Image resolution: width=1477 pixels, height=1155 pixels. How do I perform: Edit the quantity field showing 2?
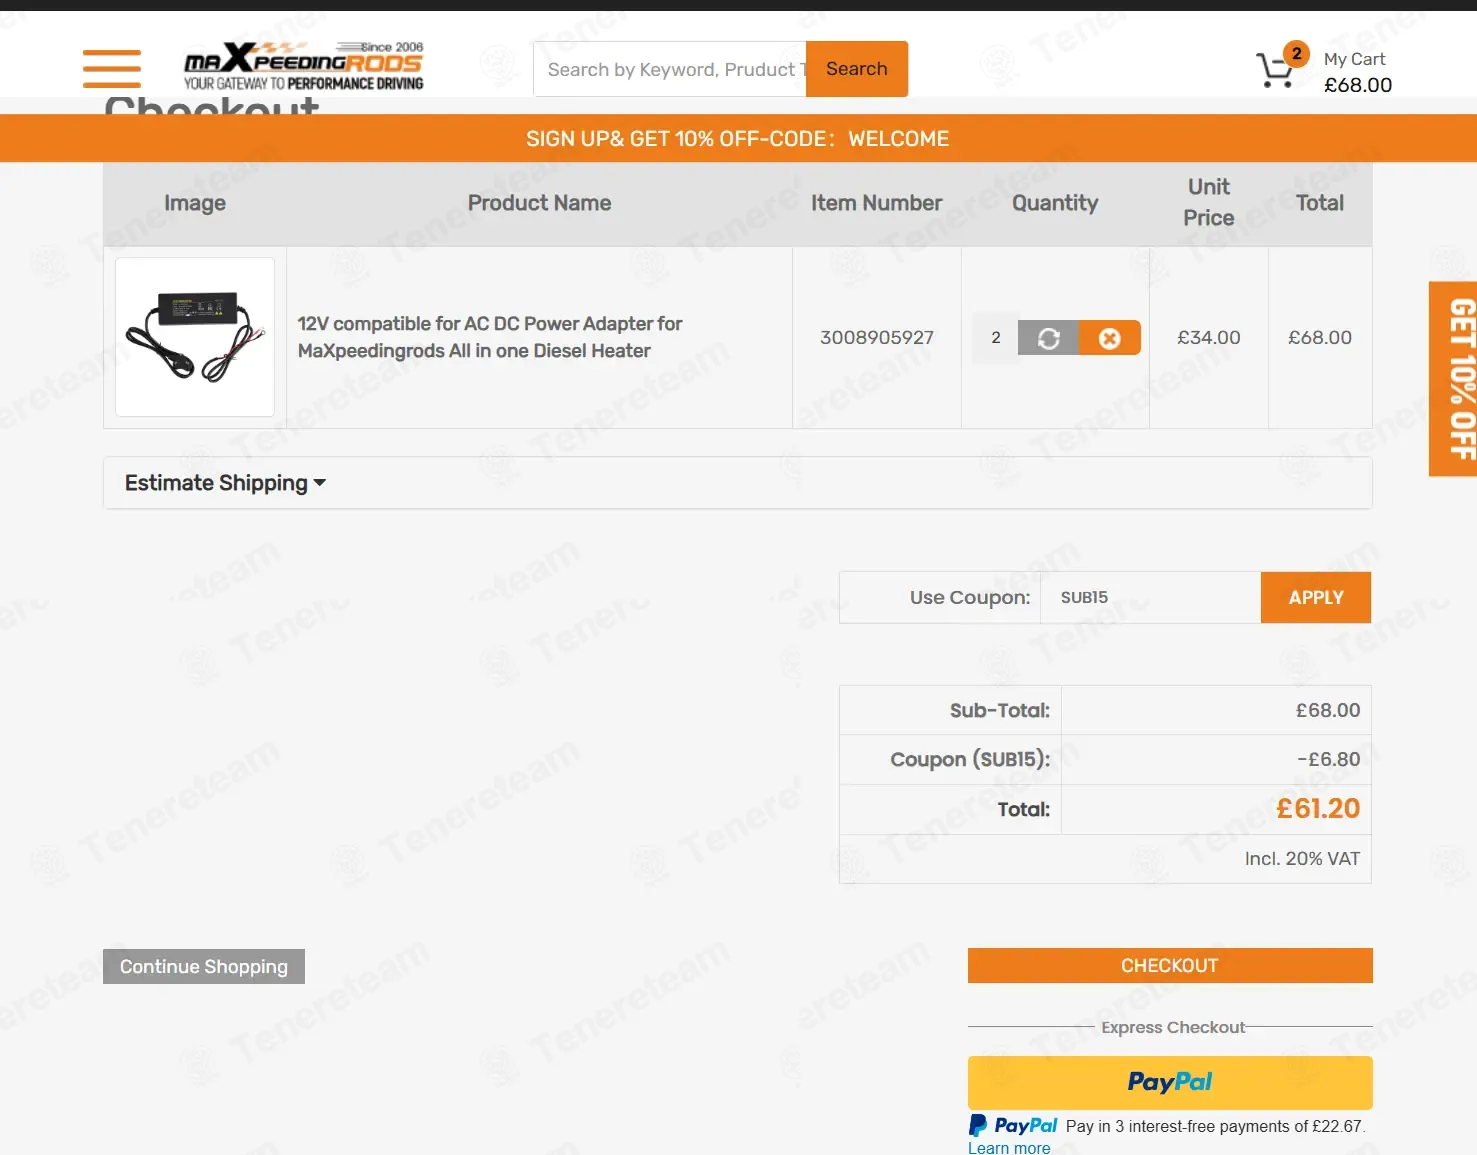pos(996,338)
